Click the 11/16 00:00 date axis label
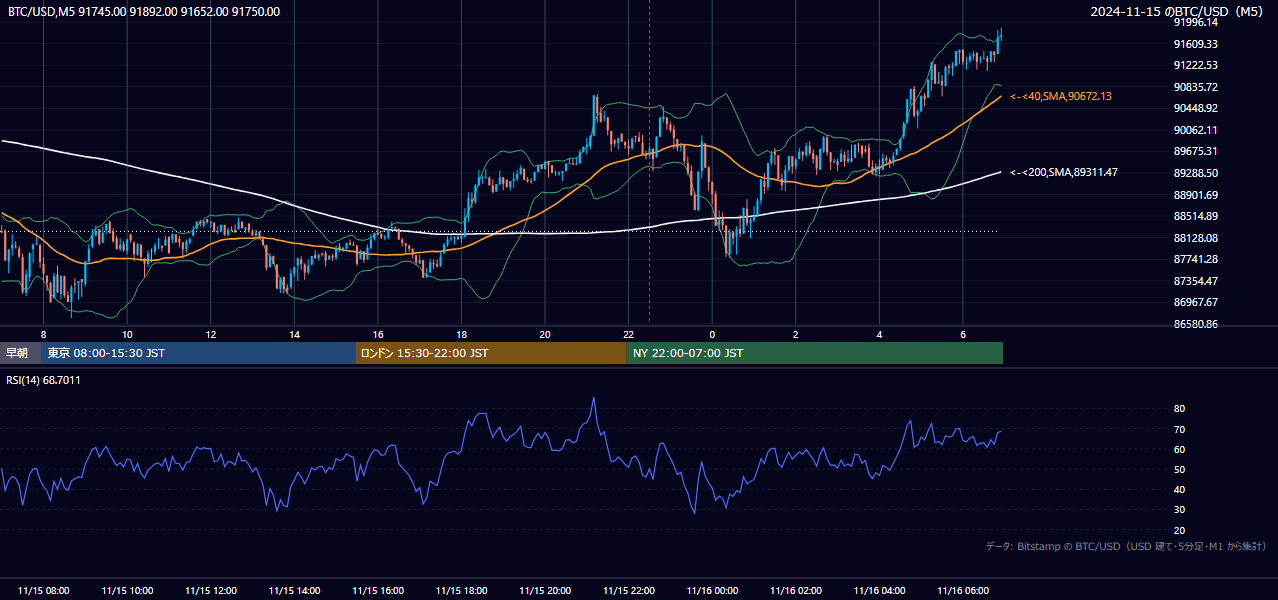The image size is (1278, 600). coord(712,590)
